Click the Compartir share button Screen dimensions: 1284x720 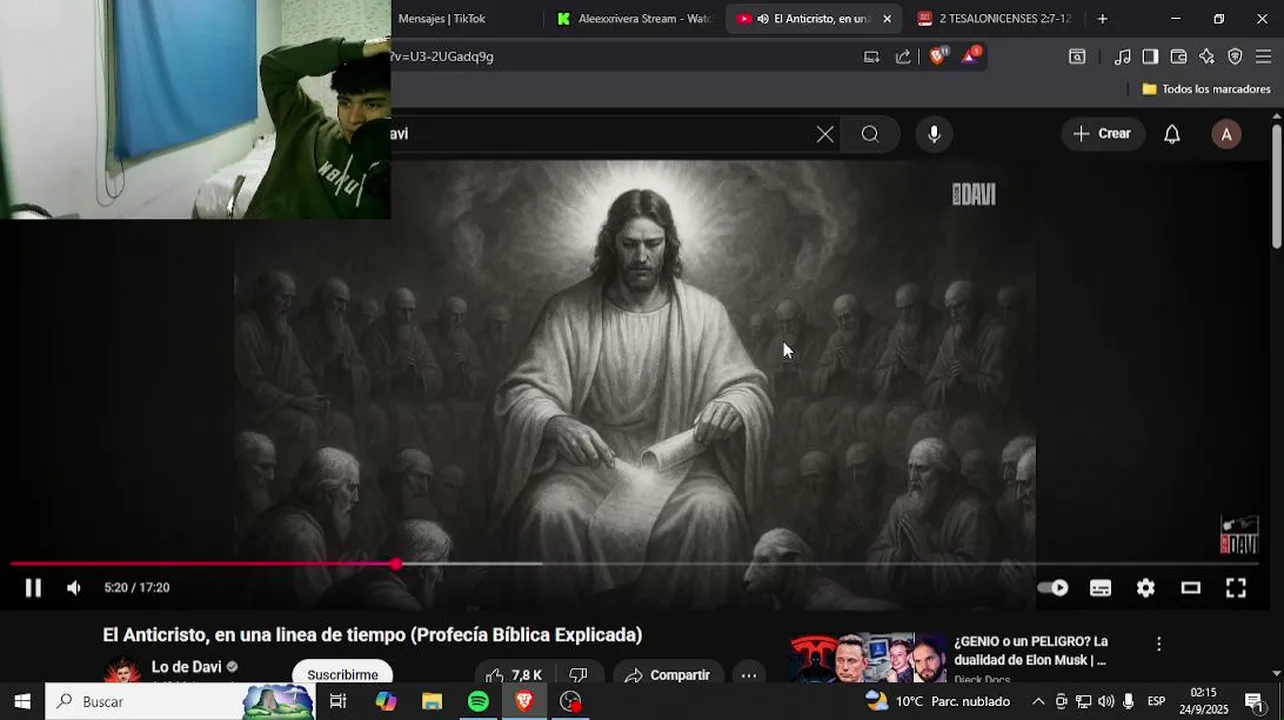(x=667, y=675)
